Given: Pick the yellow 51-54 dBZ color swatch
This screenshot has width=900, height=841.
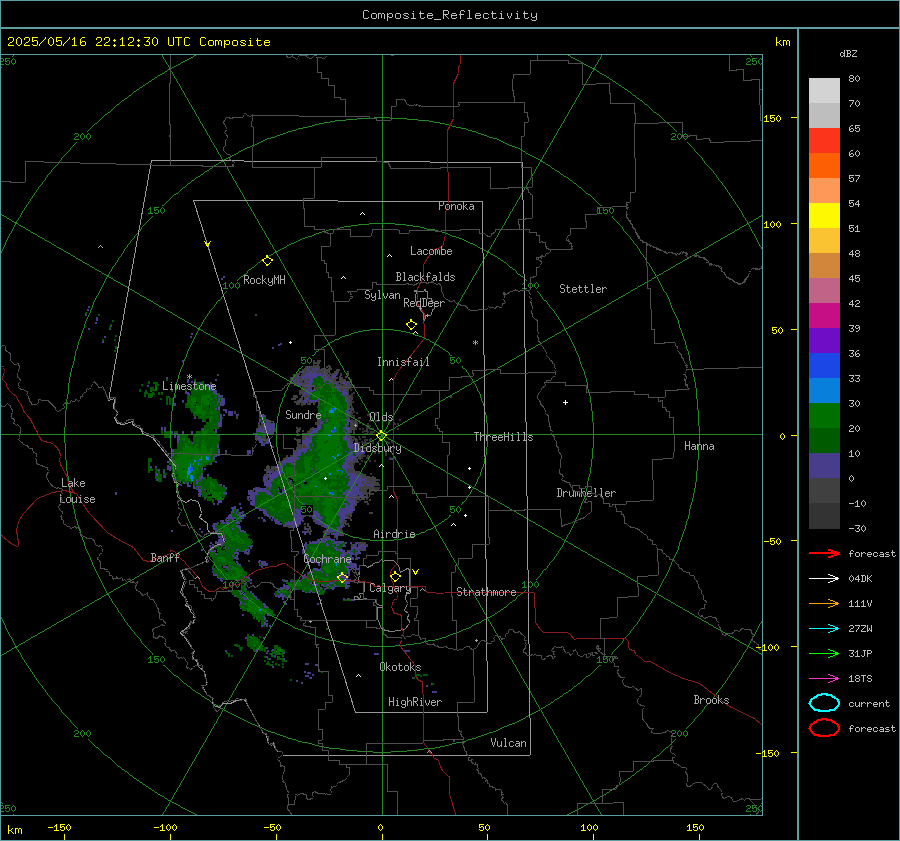Looking at the screenshot, I should point(824,216).
